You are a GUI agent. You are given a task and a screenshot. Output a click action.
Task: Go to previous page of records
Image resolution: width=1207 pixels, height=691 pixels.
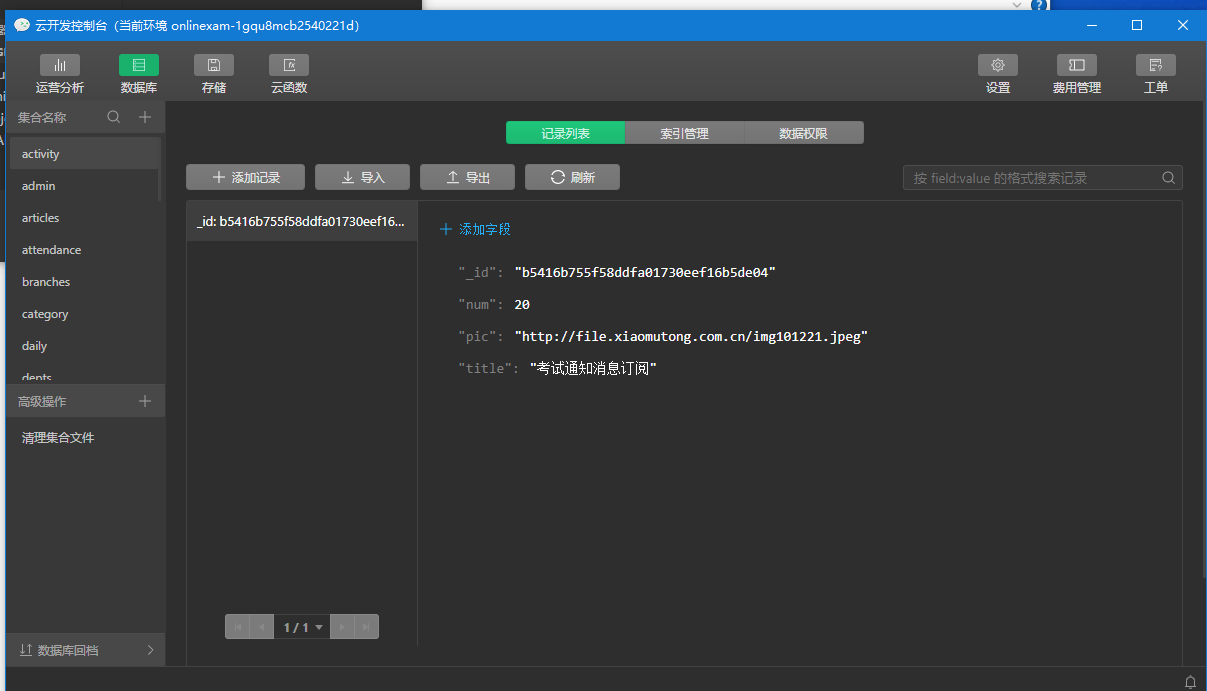click(262, 627)
